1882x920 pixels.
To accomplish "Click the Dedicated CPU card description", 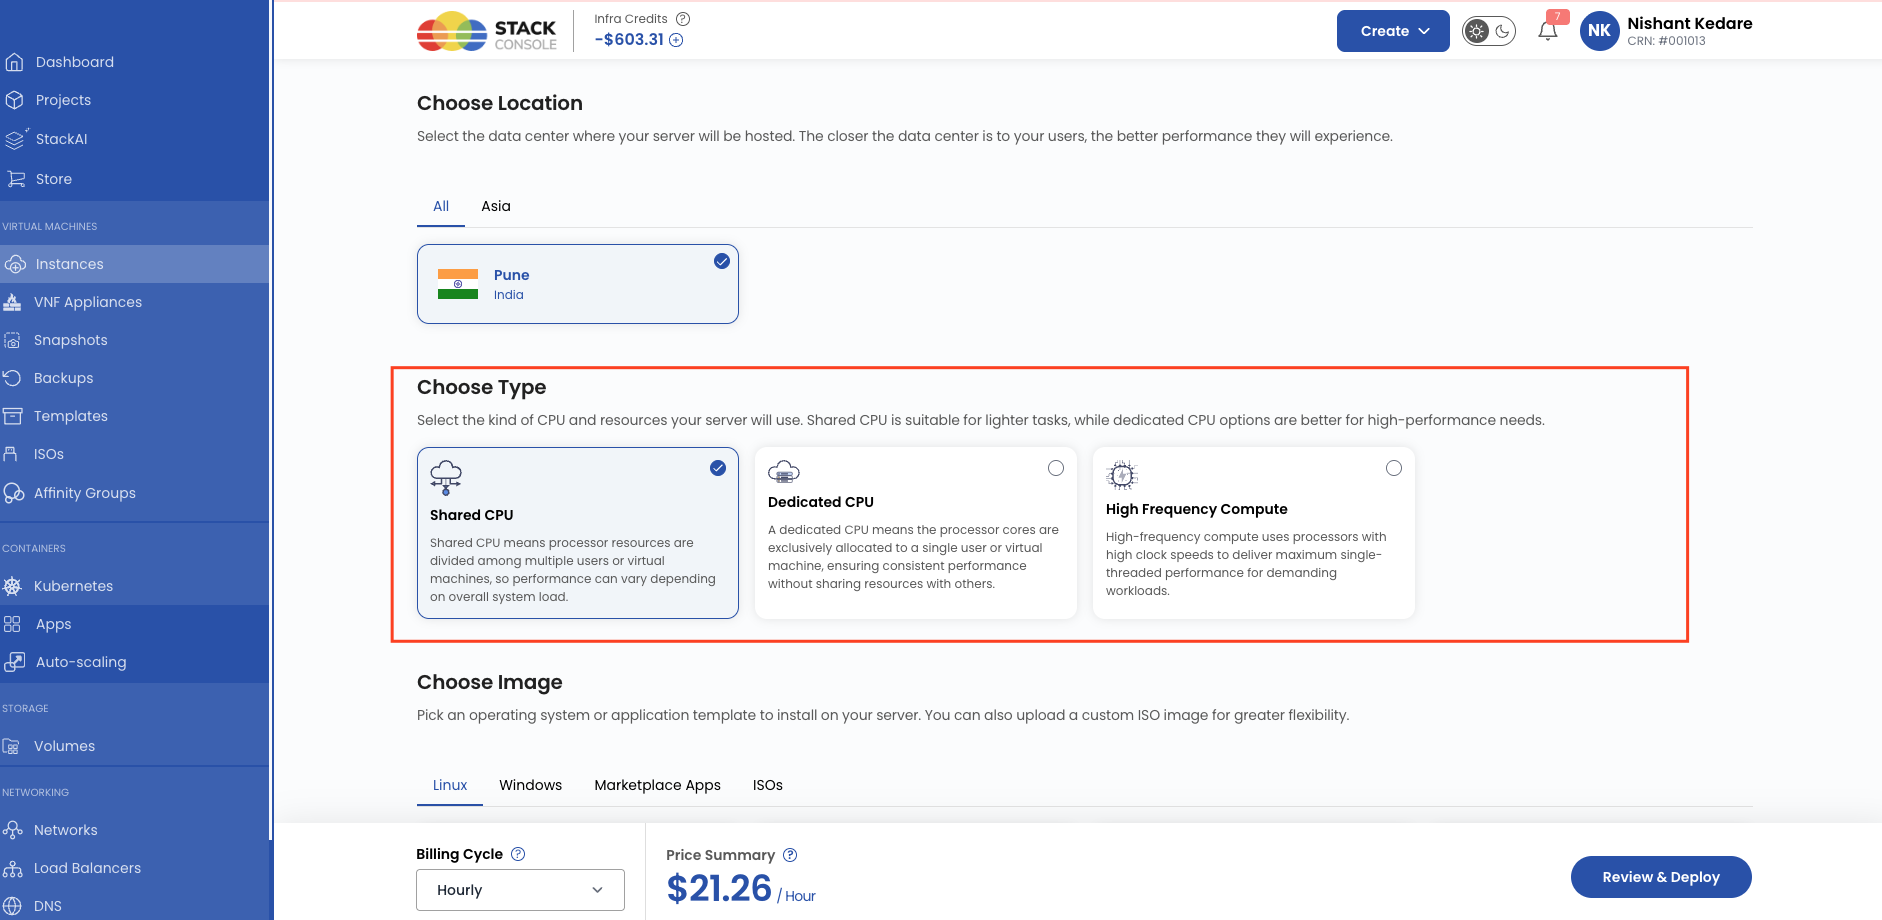I will click(913, 557).
